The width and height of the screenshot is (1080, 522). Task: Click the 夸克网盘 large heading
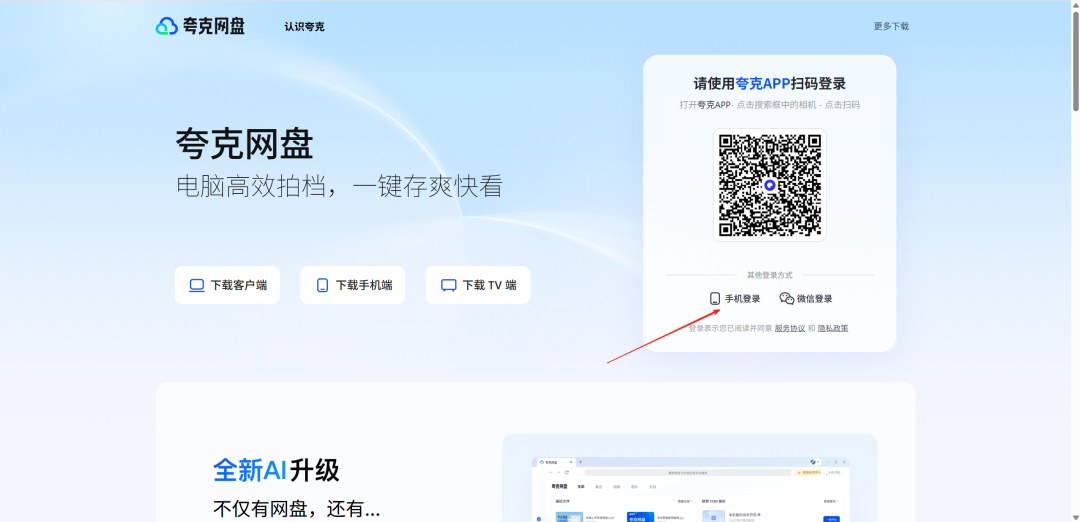click(x=245, y=145)
